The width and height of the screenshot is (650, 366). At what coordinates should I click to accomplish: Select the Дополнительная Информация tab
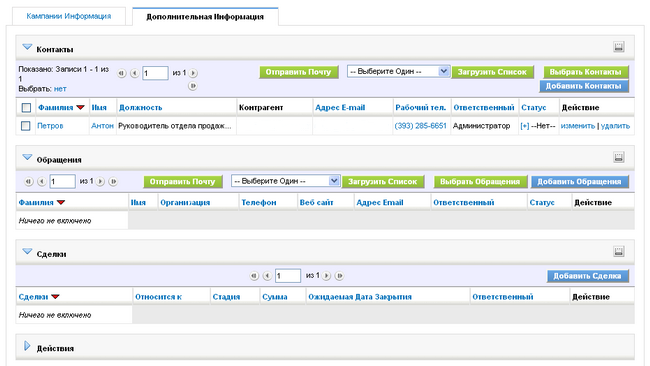pyautogui.click(x=205, y=17)
